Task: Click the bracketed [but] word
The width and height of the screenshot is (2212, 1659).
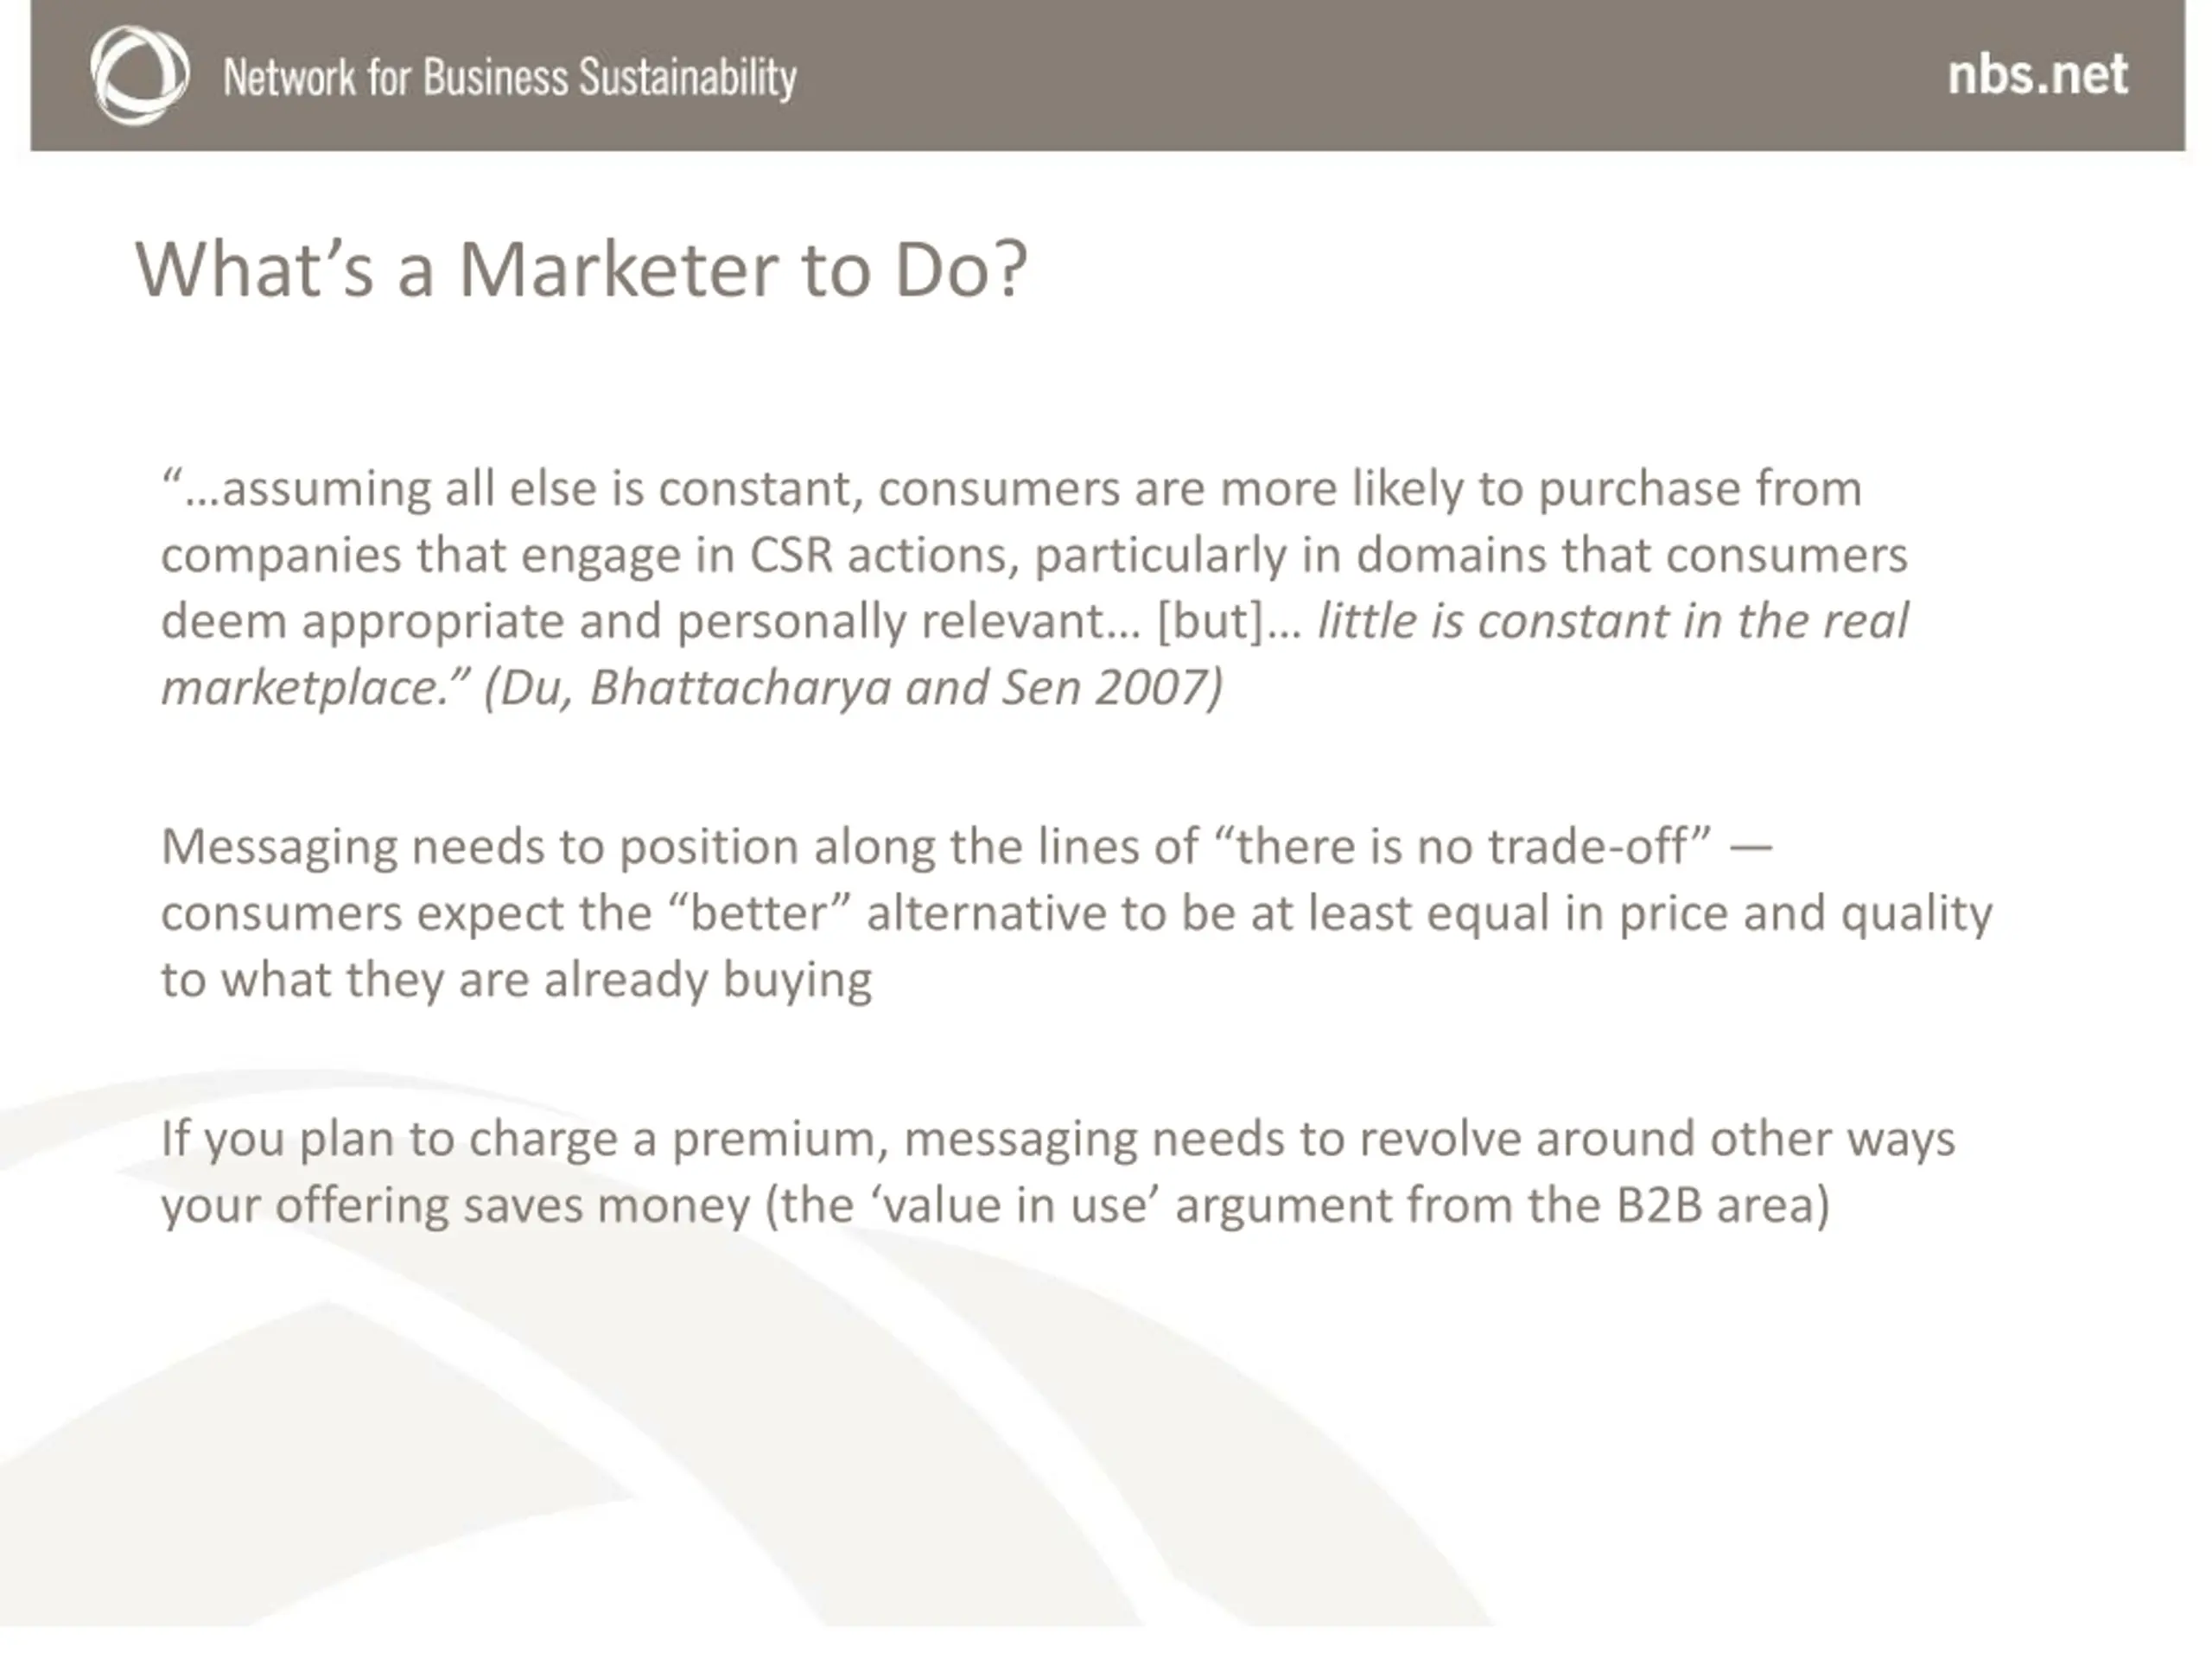Action: (1210, 622)
